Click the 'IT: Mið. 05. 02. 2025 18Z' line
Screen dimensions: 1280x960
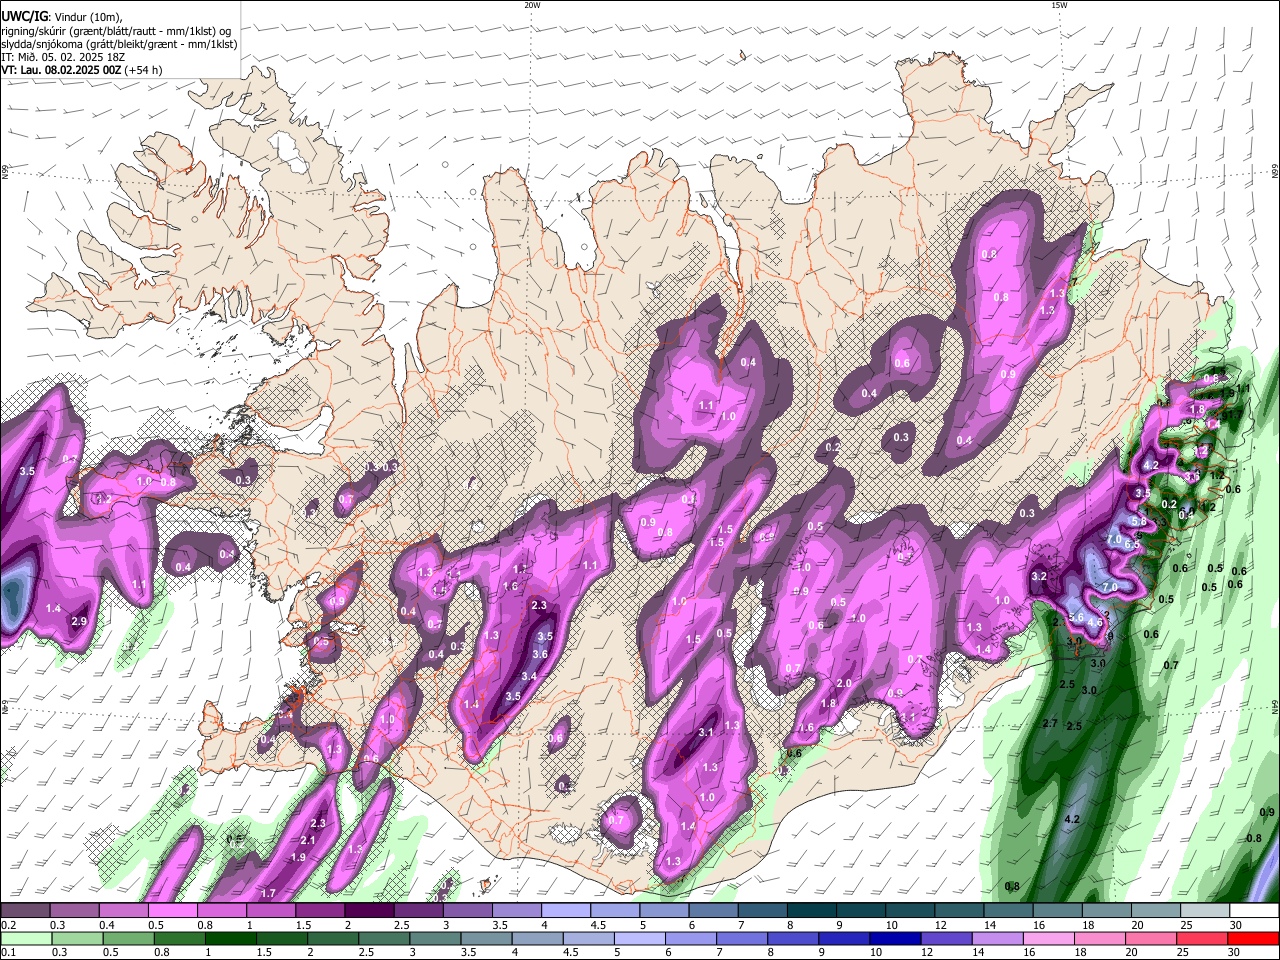coord(63,57)
